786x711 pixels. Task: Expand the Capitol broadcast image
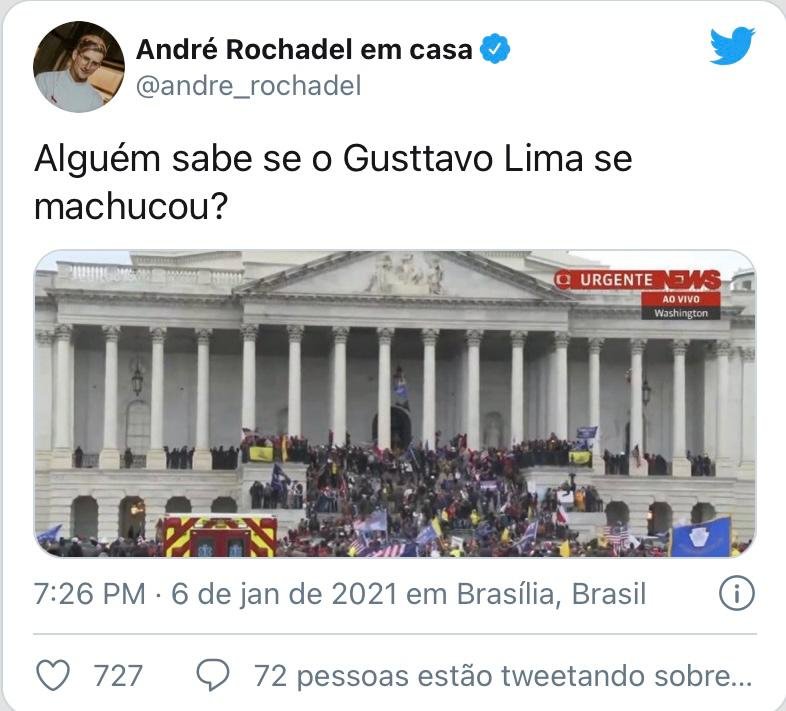click(x=395, y=404)
